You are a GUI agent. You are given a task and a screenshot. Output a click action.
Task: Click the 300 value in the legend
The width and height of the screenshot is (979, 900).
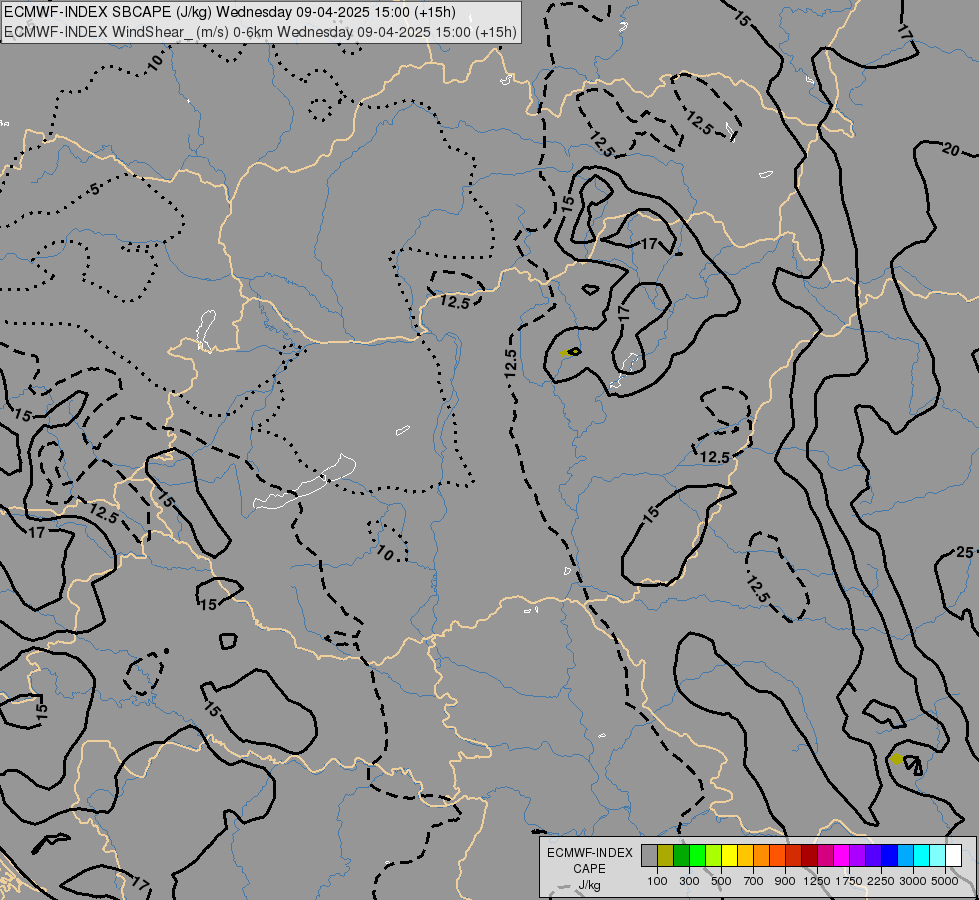point(689,881)
